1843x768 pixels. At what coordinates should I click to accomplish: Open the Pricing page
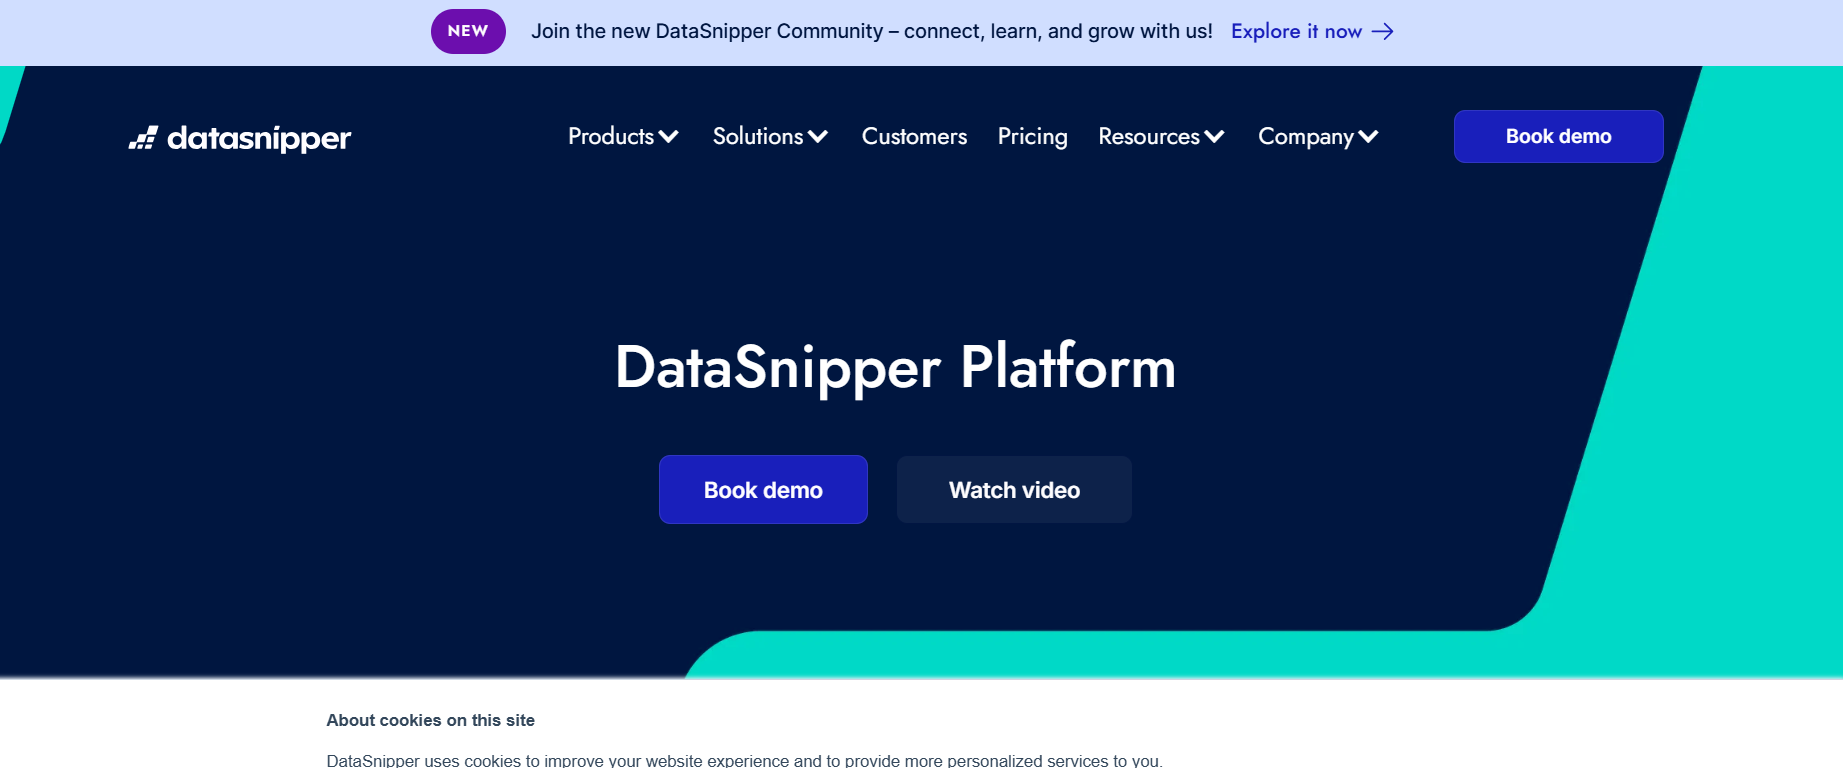(1032, 137)
